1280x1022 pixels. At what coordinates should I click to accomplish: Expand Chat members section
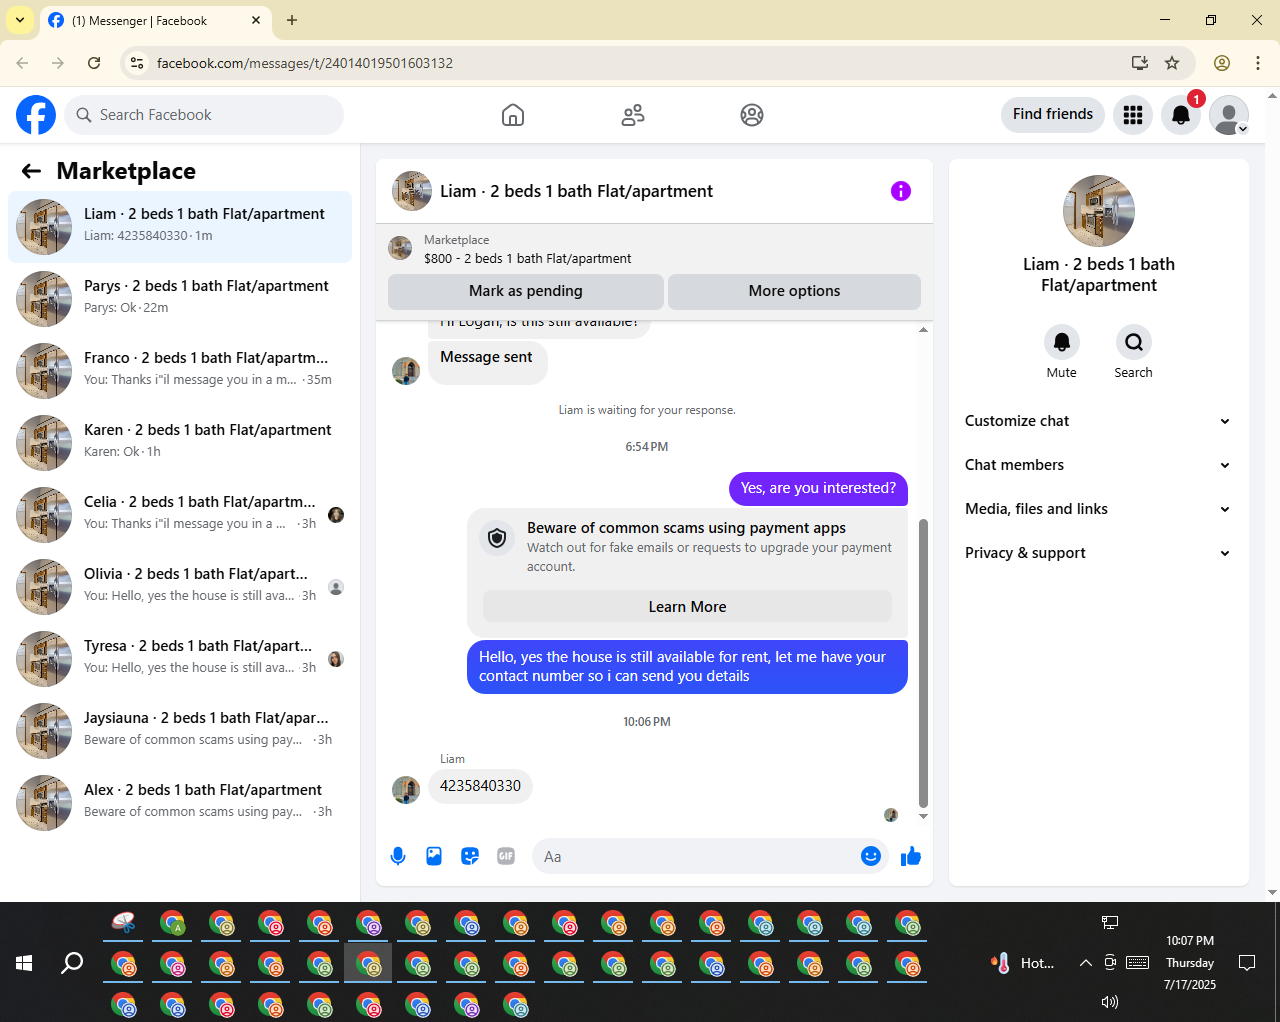(1098, 465)
